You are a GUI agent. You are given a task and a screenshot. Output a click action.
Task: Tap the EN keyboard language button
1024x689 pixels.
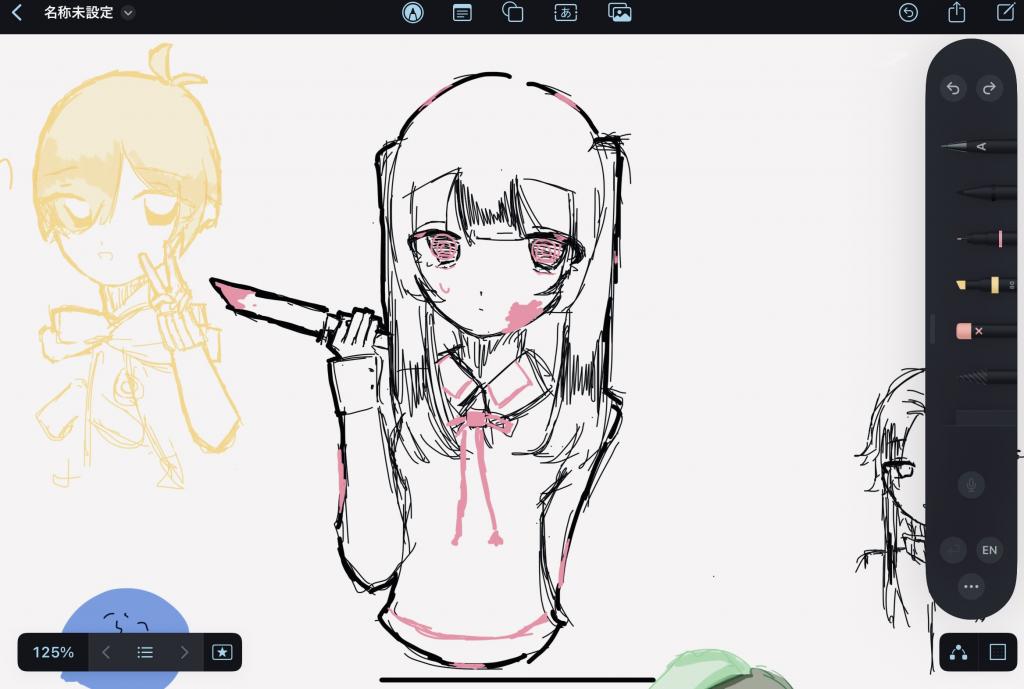[989, 550]
